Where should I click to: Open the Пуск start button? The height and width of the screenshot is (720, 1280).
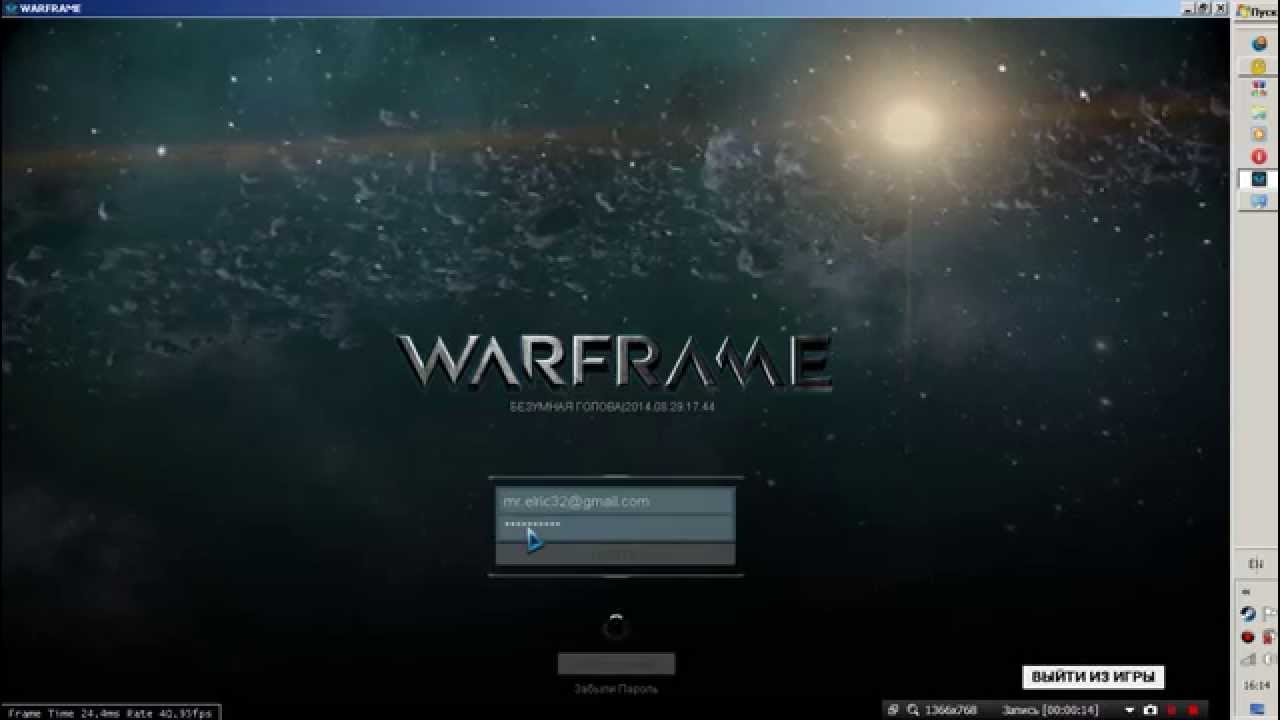1257,11
